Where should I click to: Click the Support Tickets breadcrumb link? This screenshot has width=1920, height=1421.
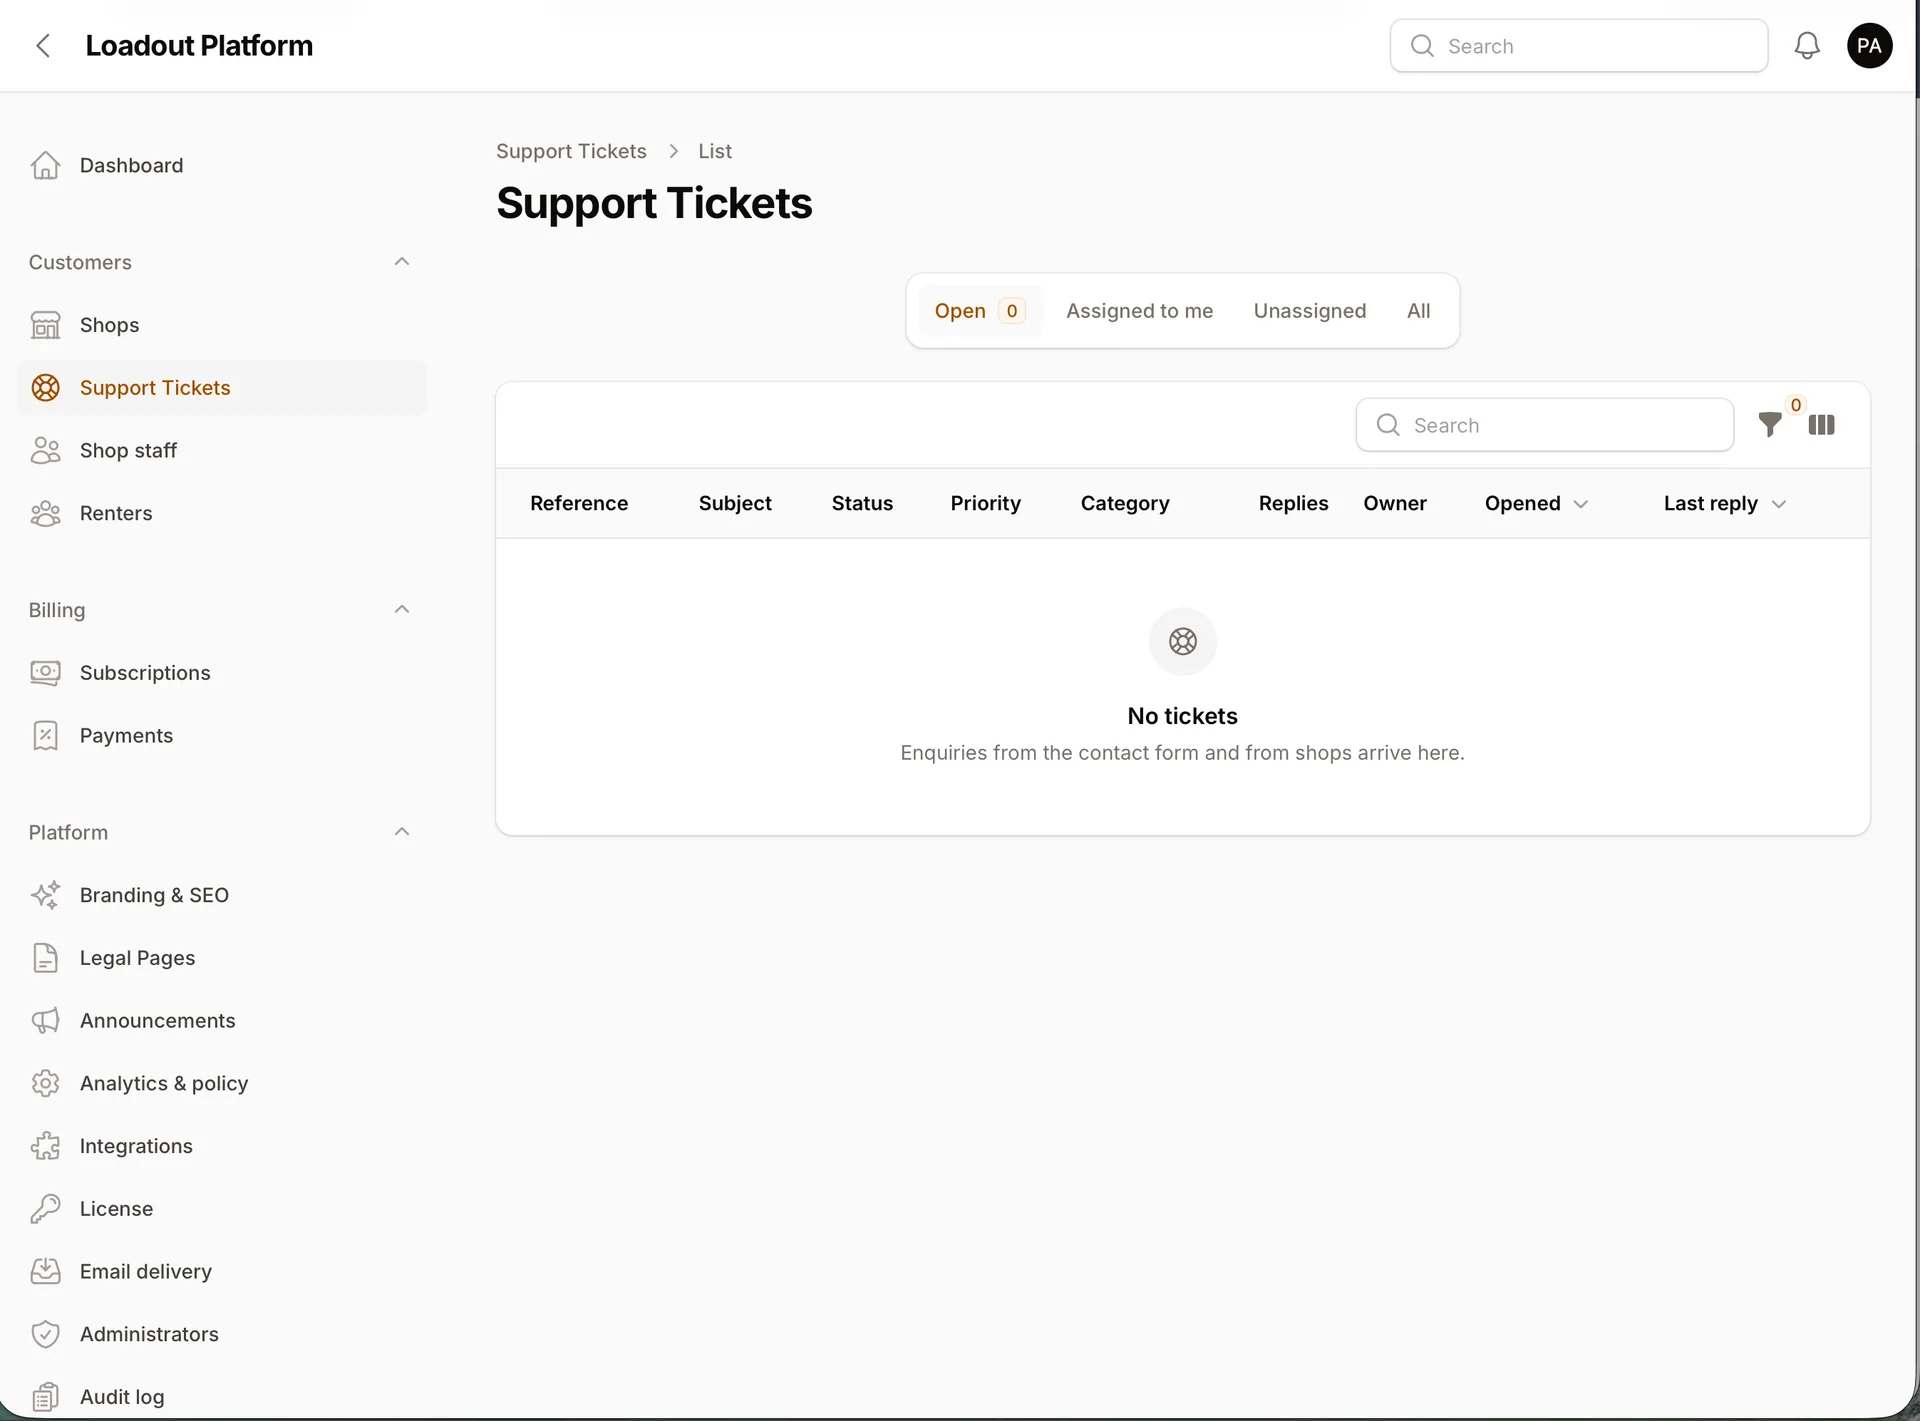pos(571,151)
